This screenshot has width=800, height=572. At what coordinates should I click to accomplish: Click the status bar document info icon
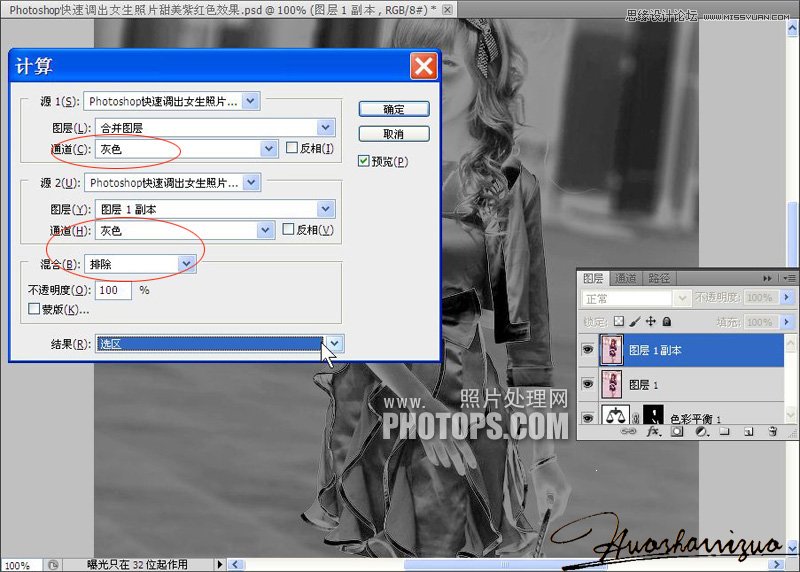click(53, 565)
